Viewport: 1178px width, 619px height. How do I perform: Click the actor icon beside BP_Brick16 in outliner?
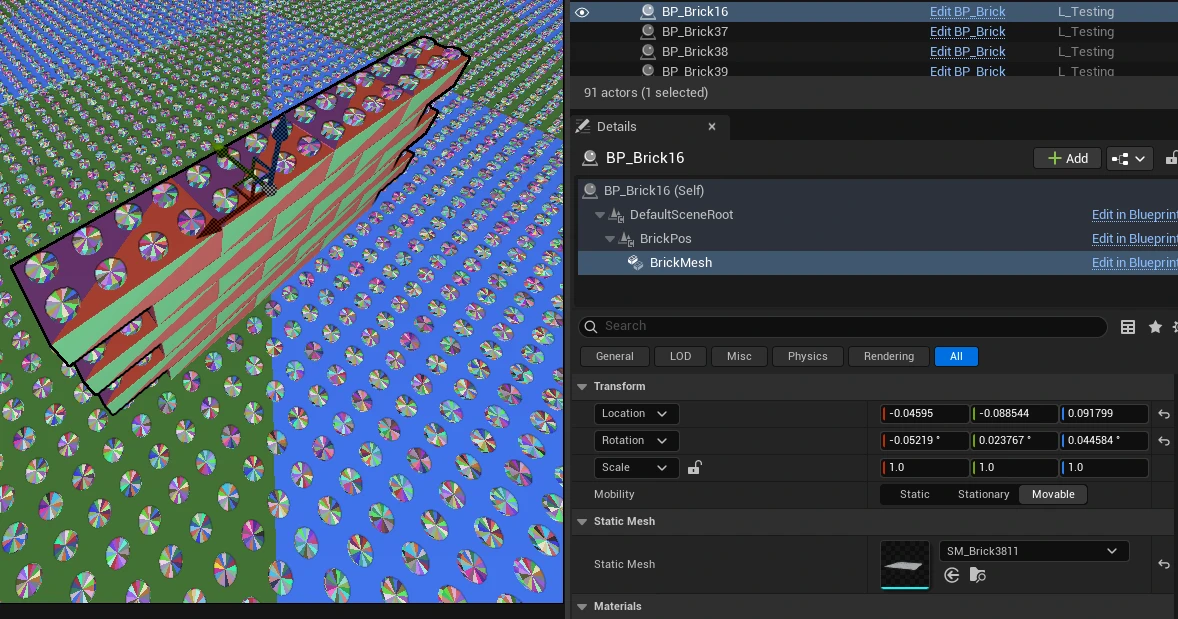pos(647,11)
